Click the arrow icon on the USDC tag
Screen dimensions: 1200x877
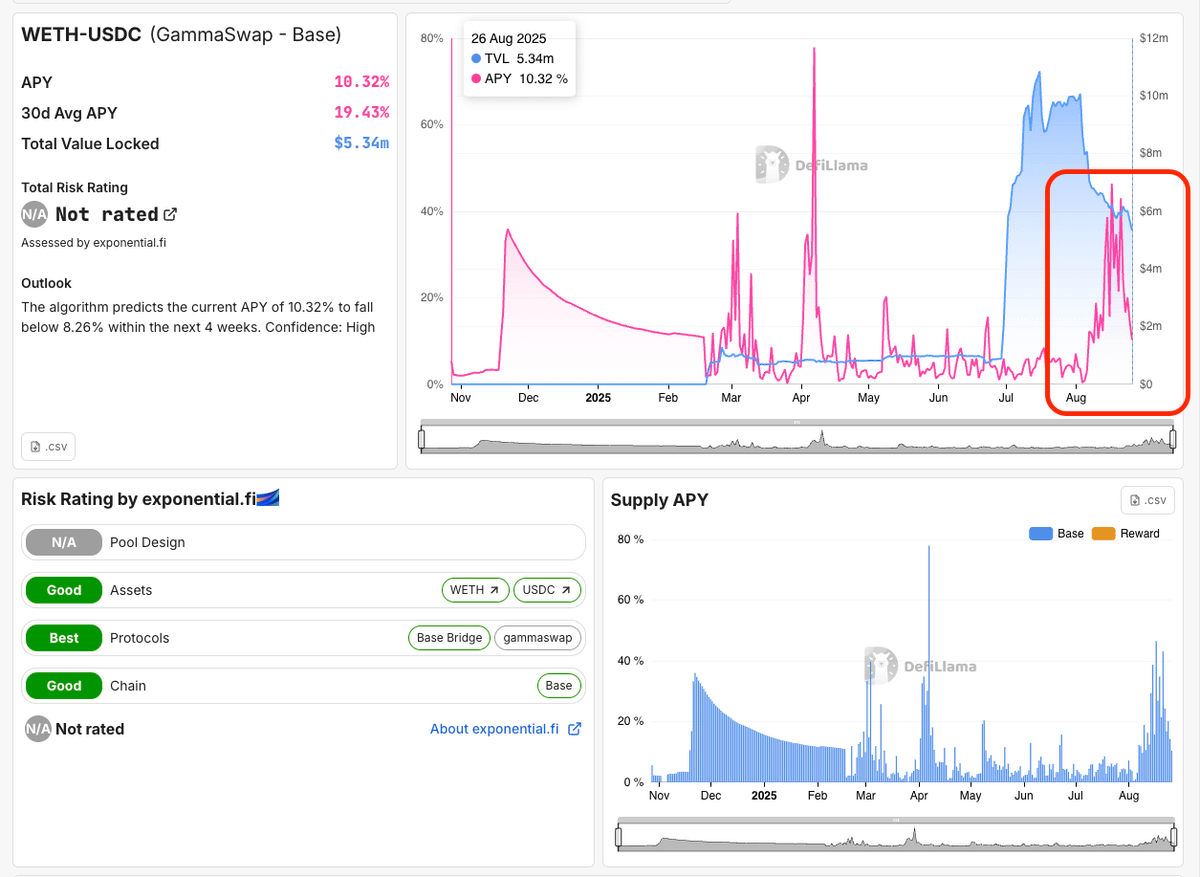tap(566, 590)
